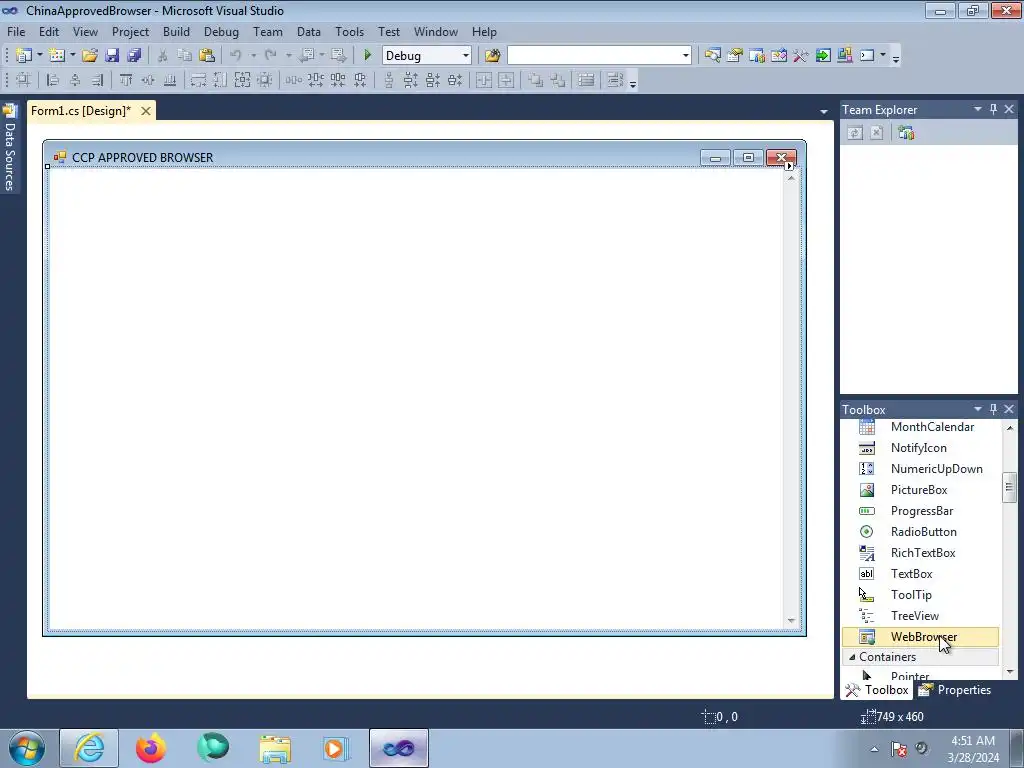
Task: Select RadioButton control in Toolbox
Action: [x=920, y=532]
